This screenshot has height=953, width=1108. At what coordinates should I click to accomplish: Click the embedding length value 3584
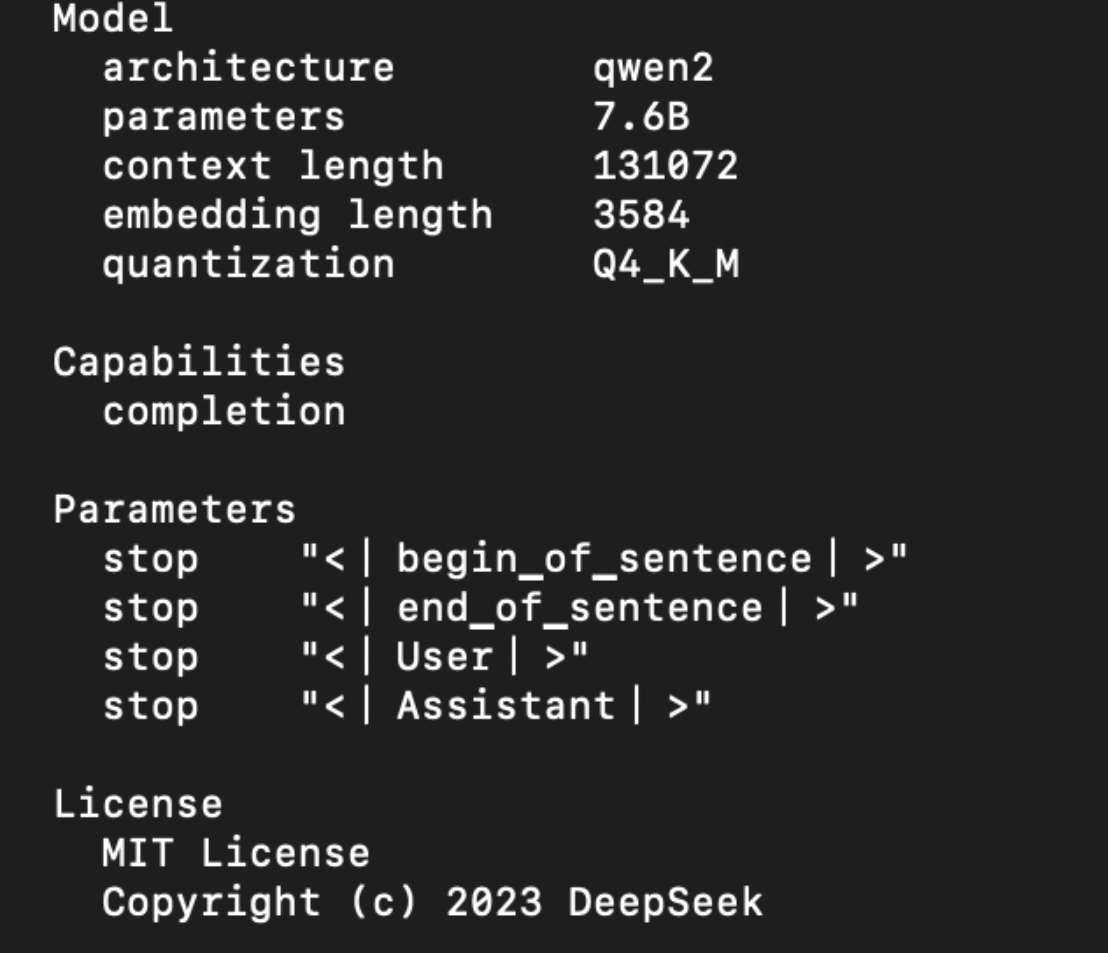[x=640, y=215]
